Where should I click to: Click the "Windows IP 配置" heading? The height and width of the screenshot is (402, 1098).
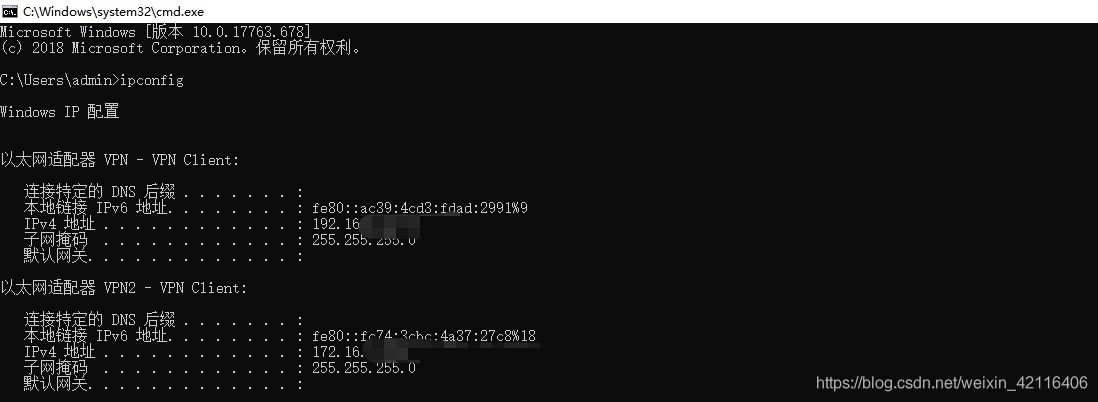point(60,112)
